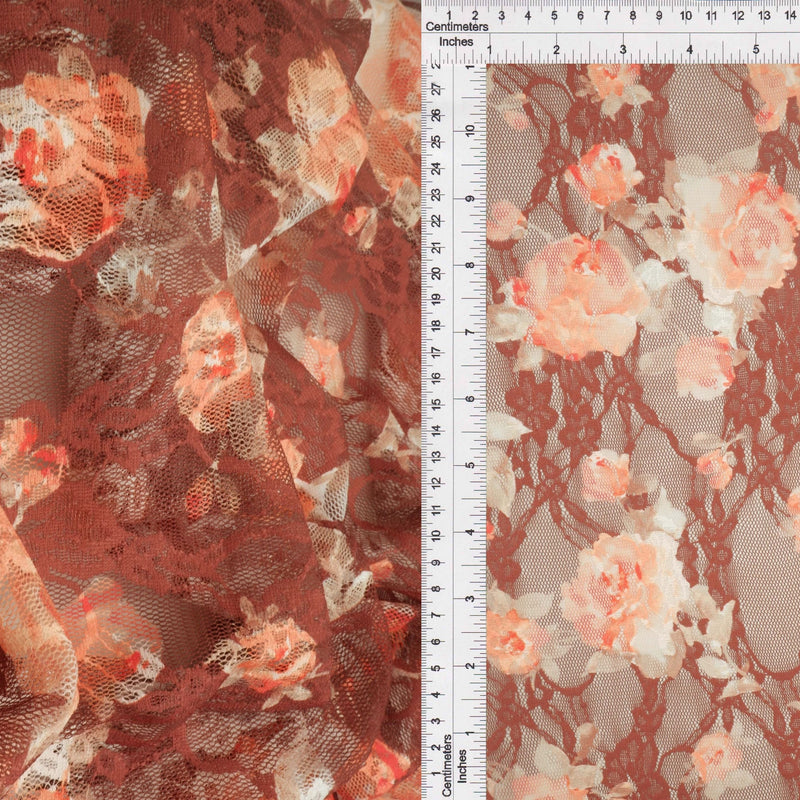Screen dimensions: 800x800
Task: Click the vertical ruler's "Inches" label
Action: pyautogui.click(x=462, y=766)
